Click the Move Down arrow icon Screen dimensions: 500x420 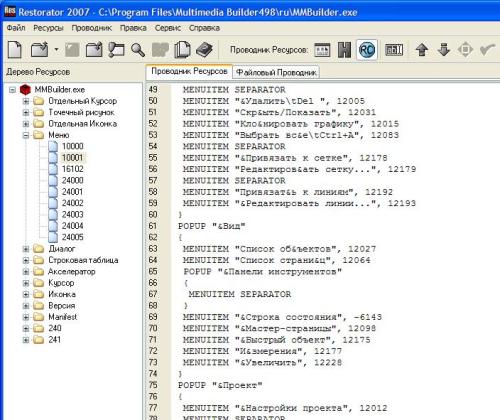pyautogui.click(x=444, y=50)
